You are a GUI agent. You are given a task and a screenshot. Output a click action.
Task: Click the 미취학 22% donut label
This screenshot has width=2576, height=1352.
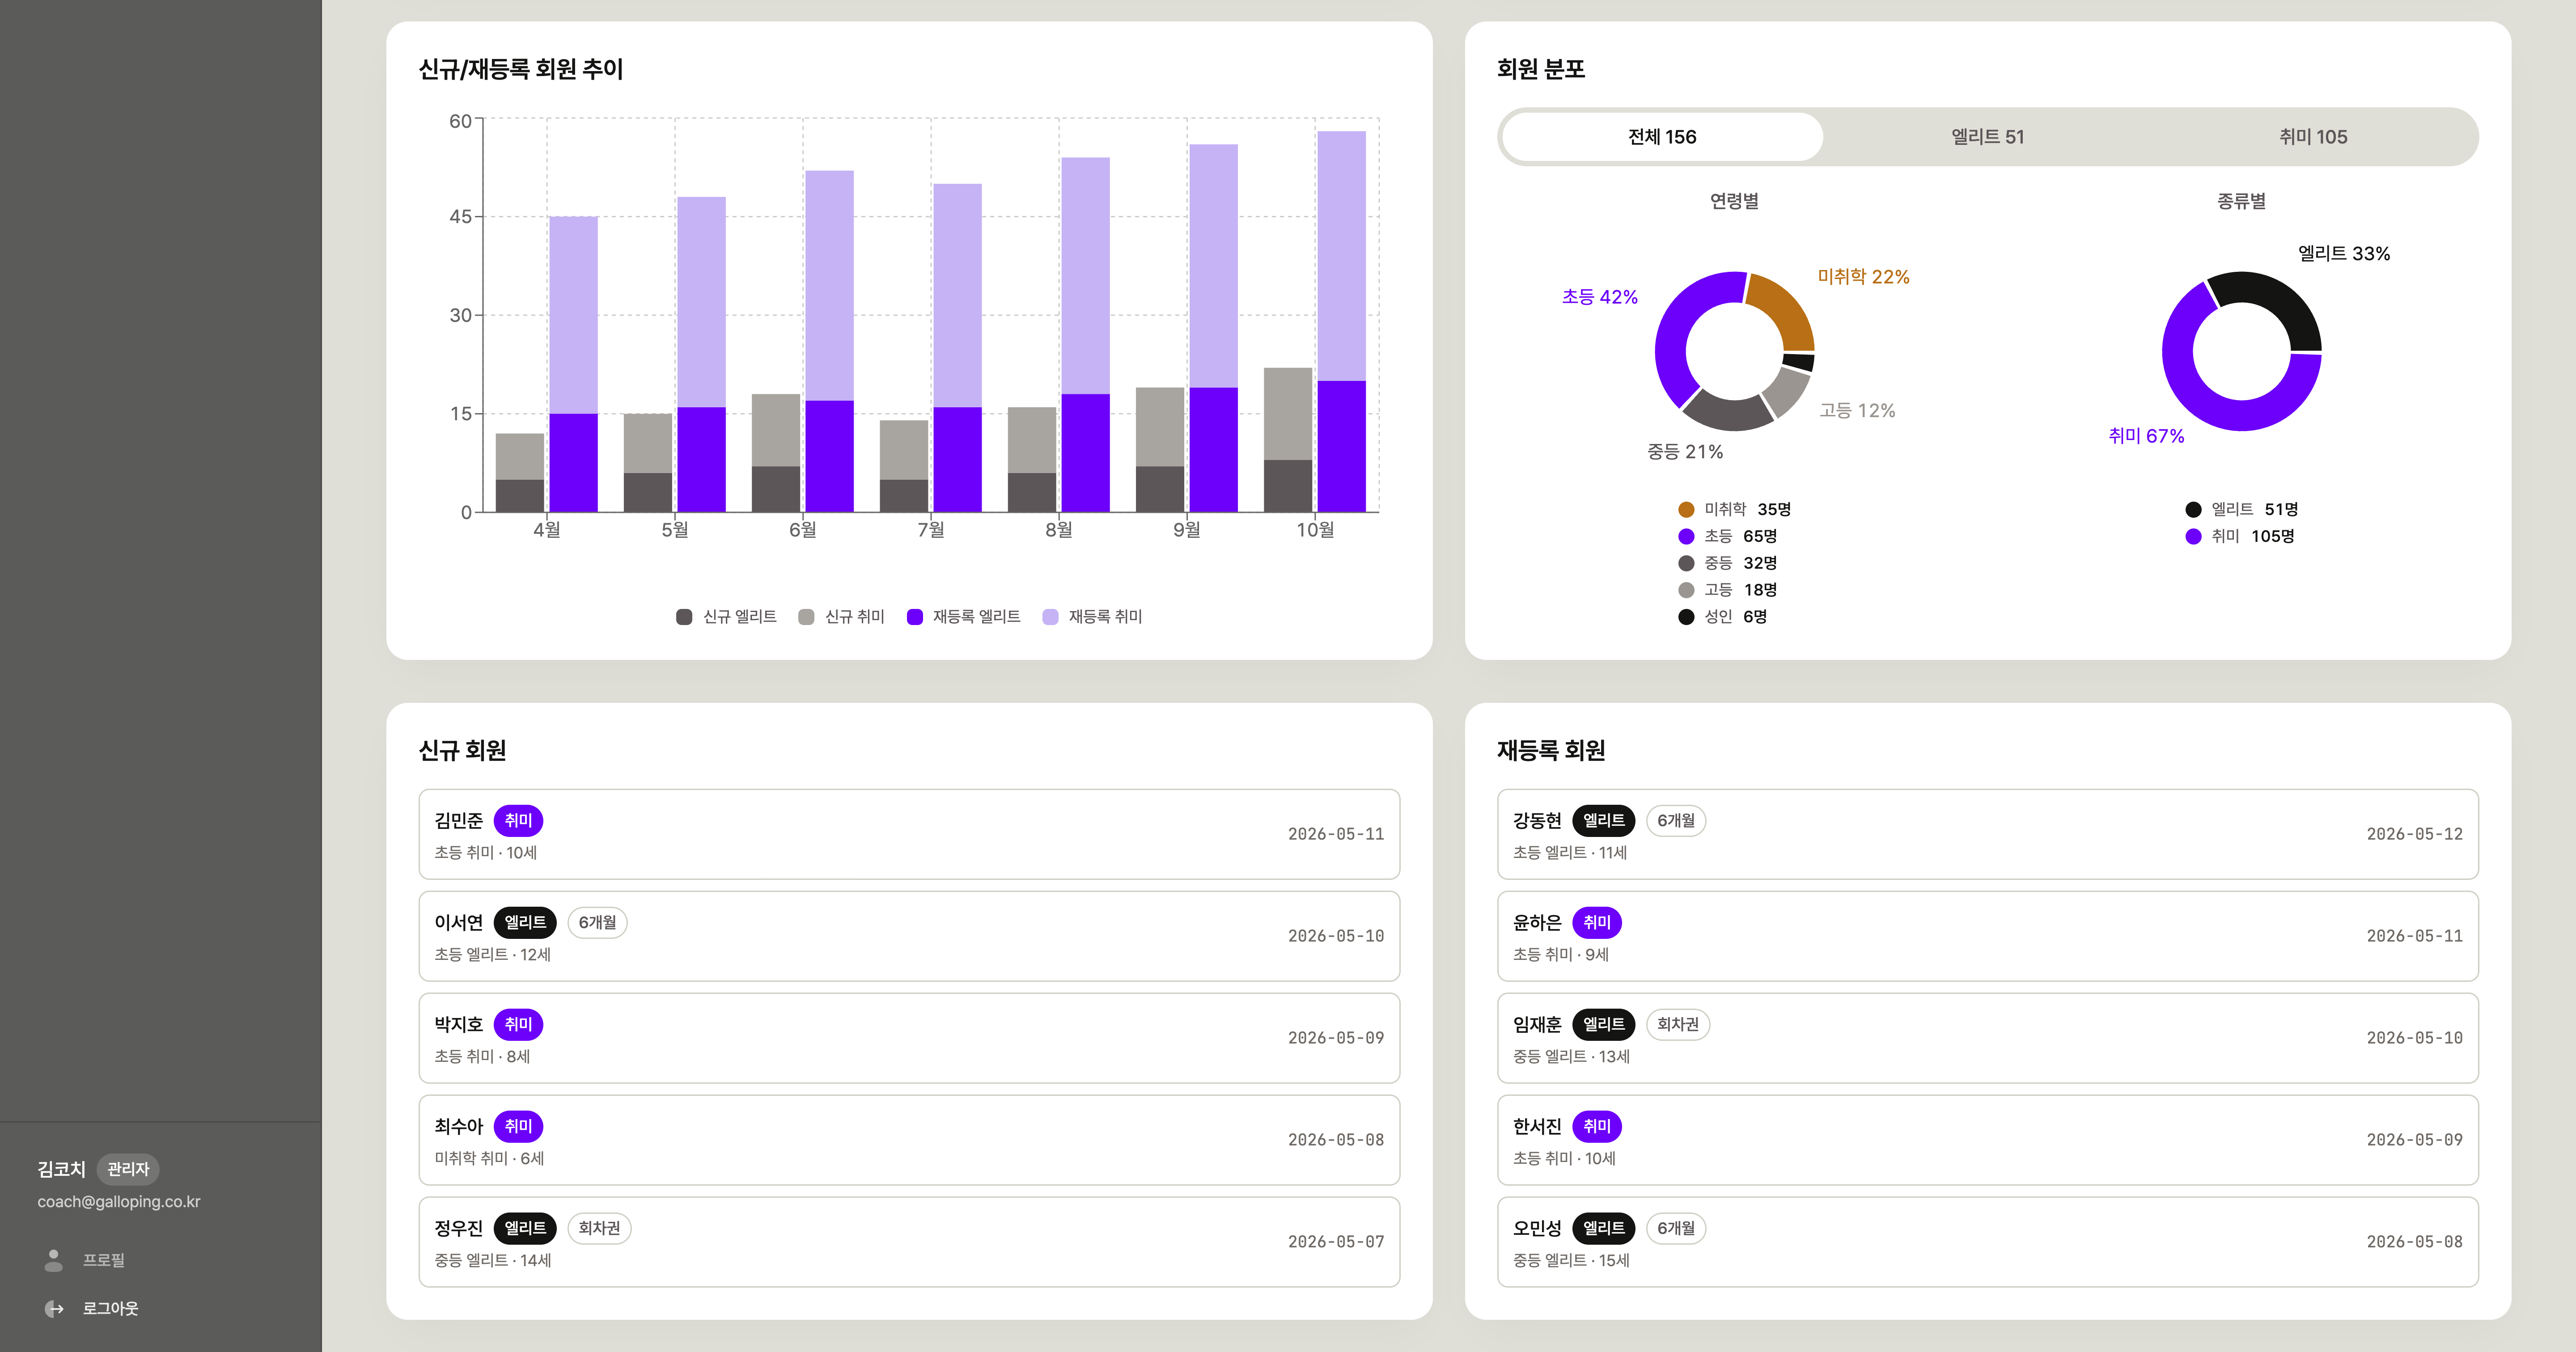click(1863, 277)
